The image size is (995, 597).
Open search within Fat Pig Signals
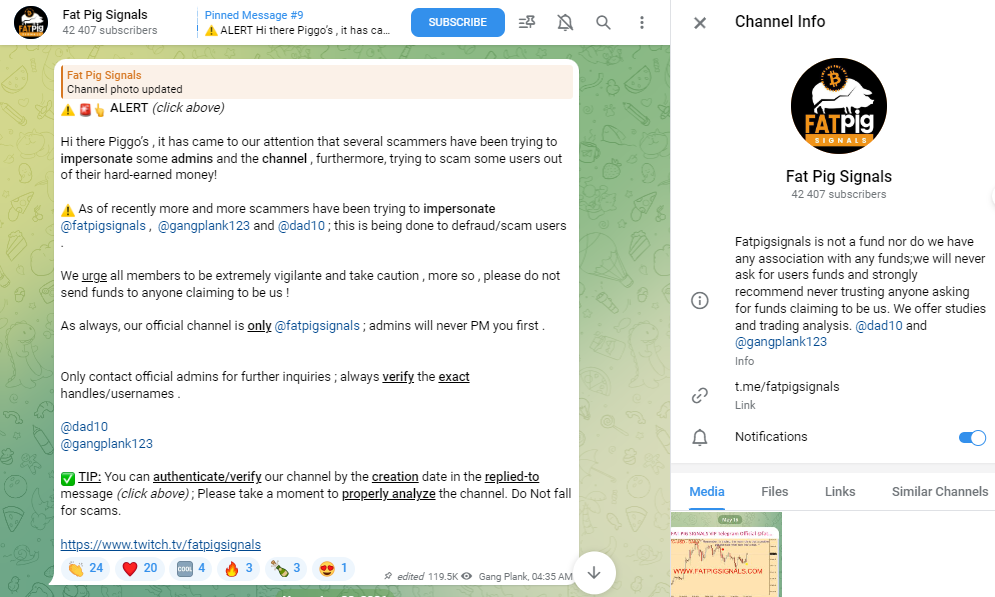click(x=602, y=21)
